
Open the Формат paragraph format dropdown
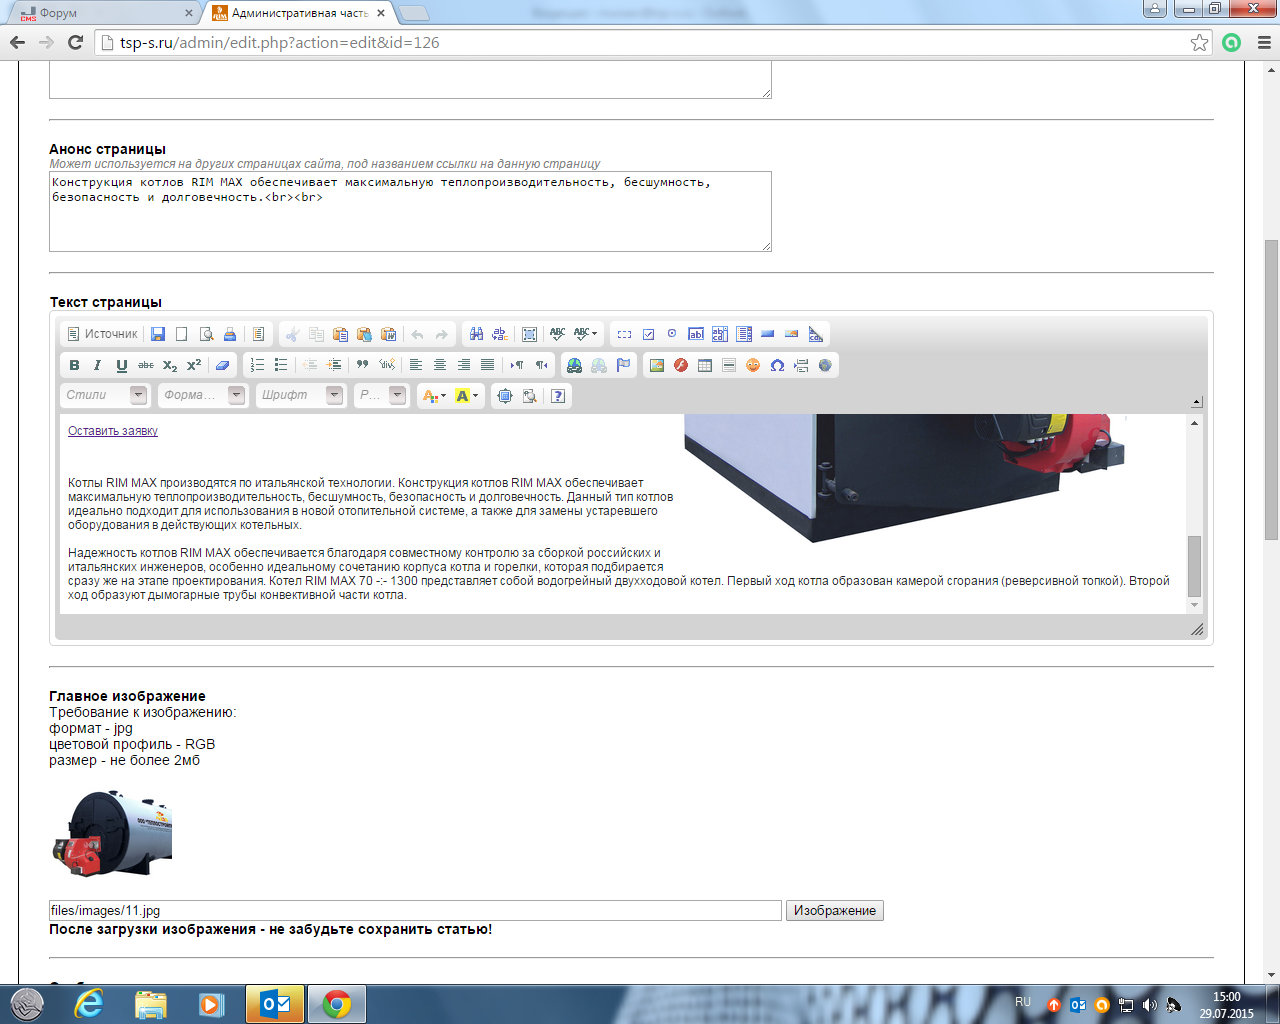pos(203,395)
